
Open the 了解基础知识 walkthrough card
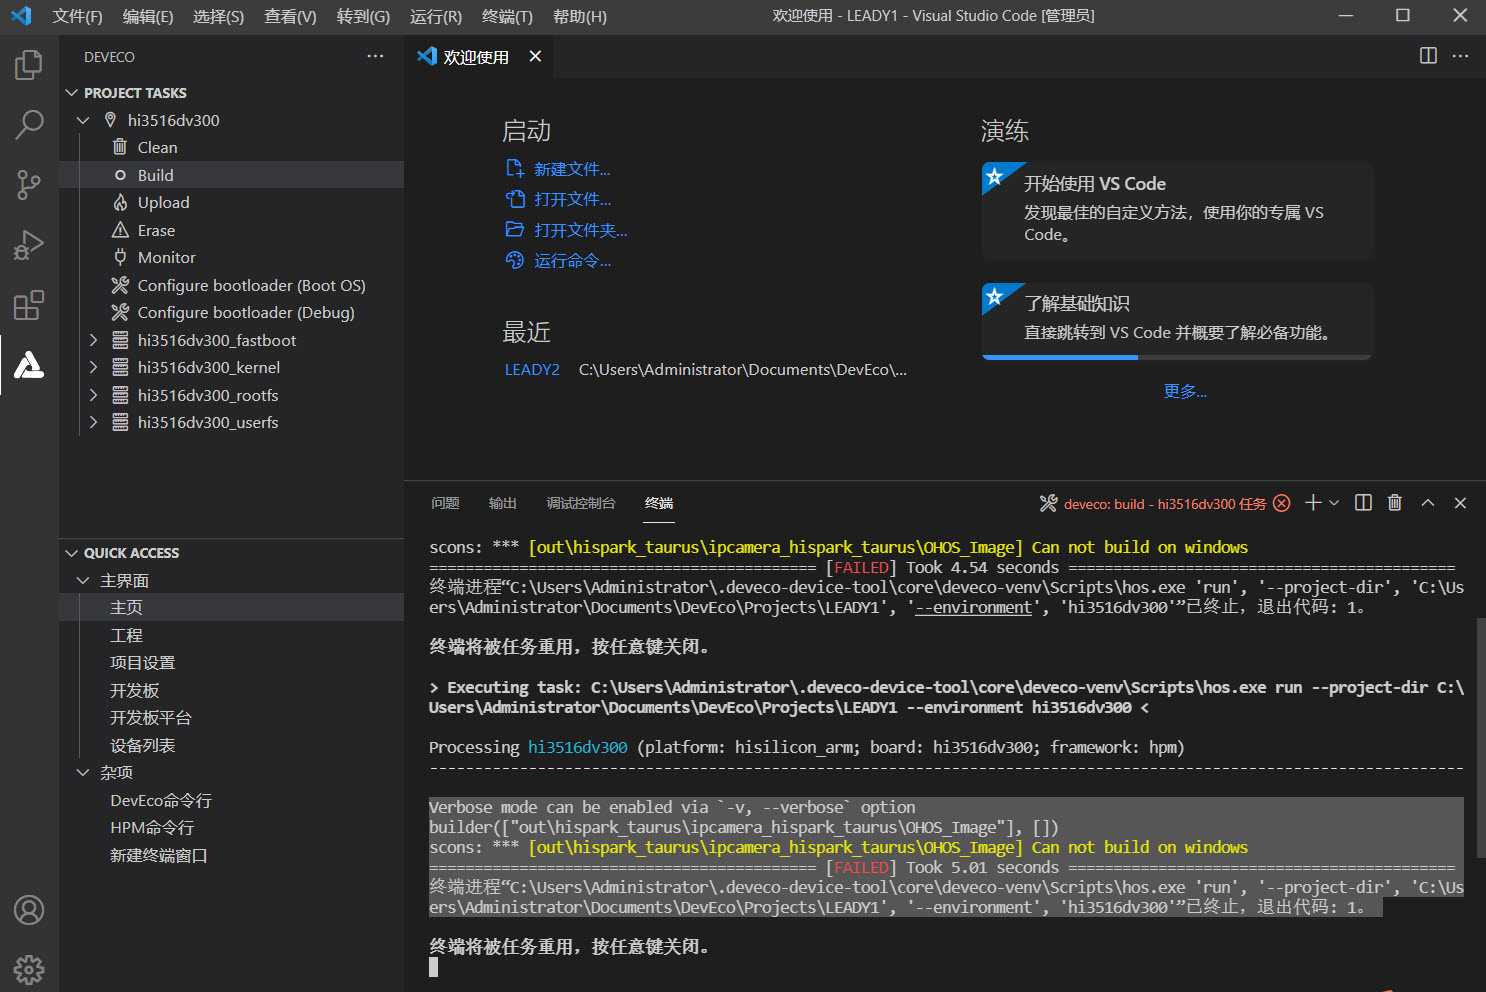coord(1178,320)
